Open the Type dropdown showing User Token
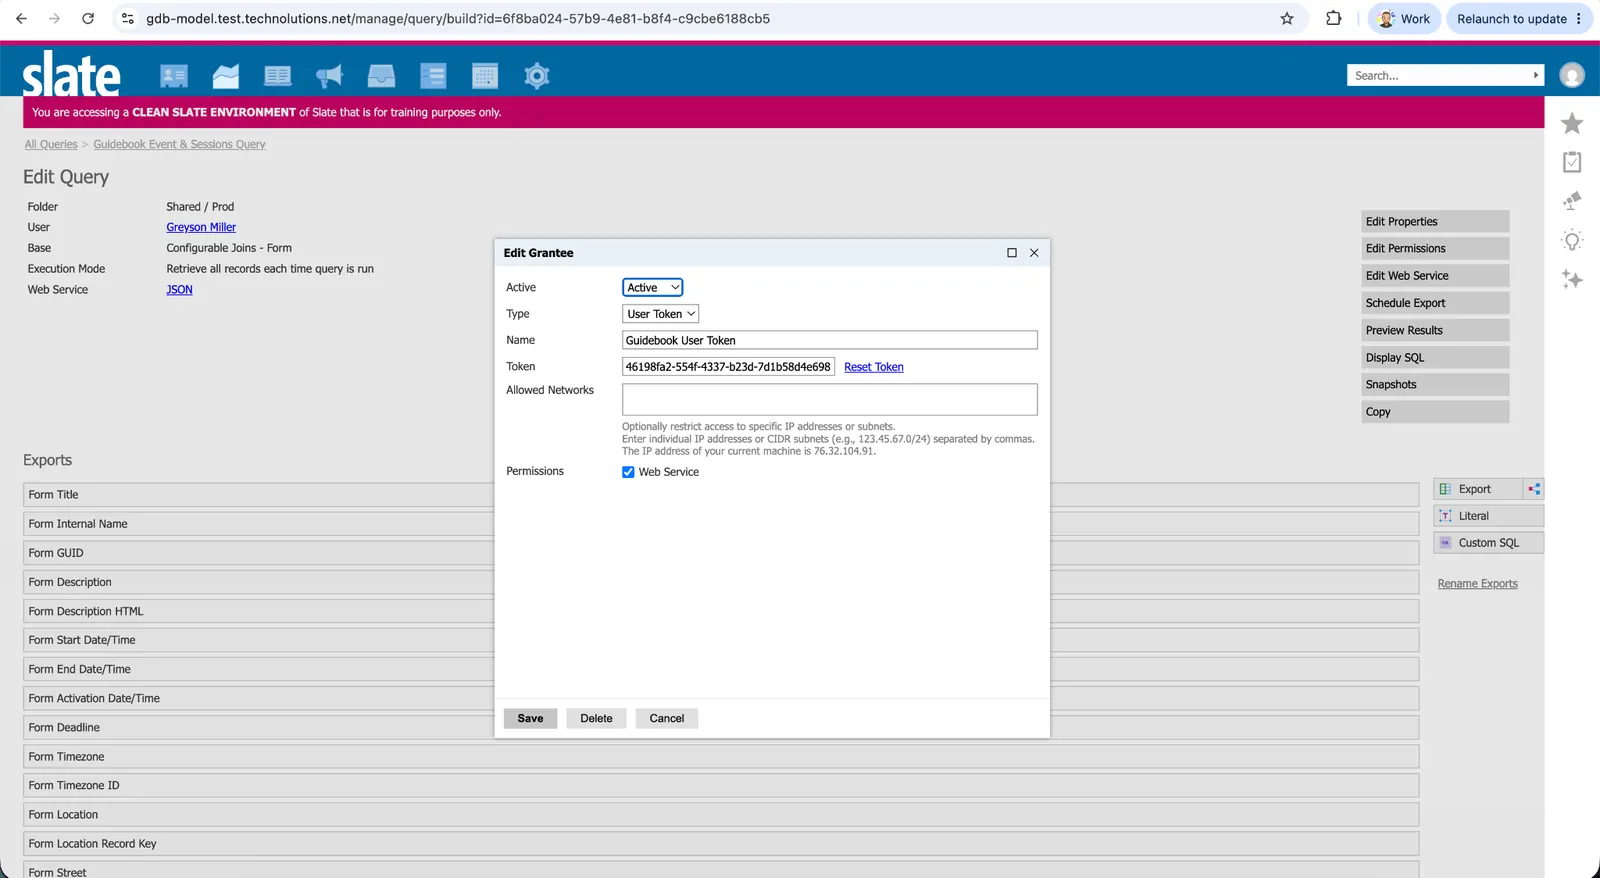 pos(660,314)
